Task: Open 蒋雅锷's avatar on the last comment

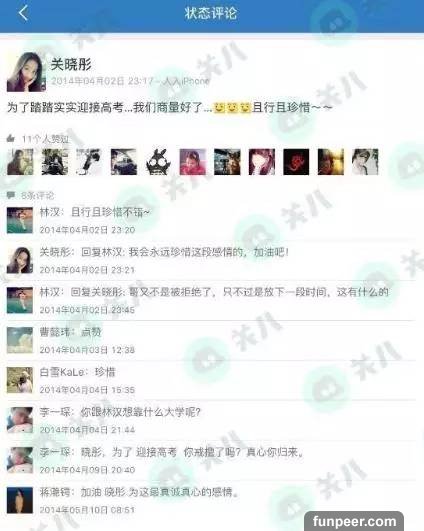Action: (20, 500)
